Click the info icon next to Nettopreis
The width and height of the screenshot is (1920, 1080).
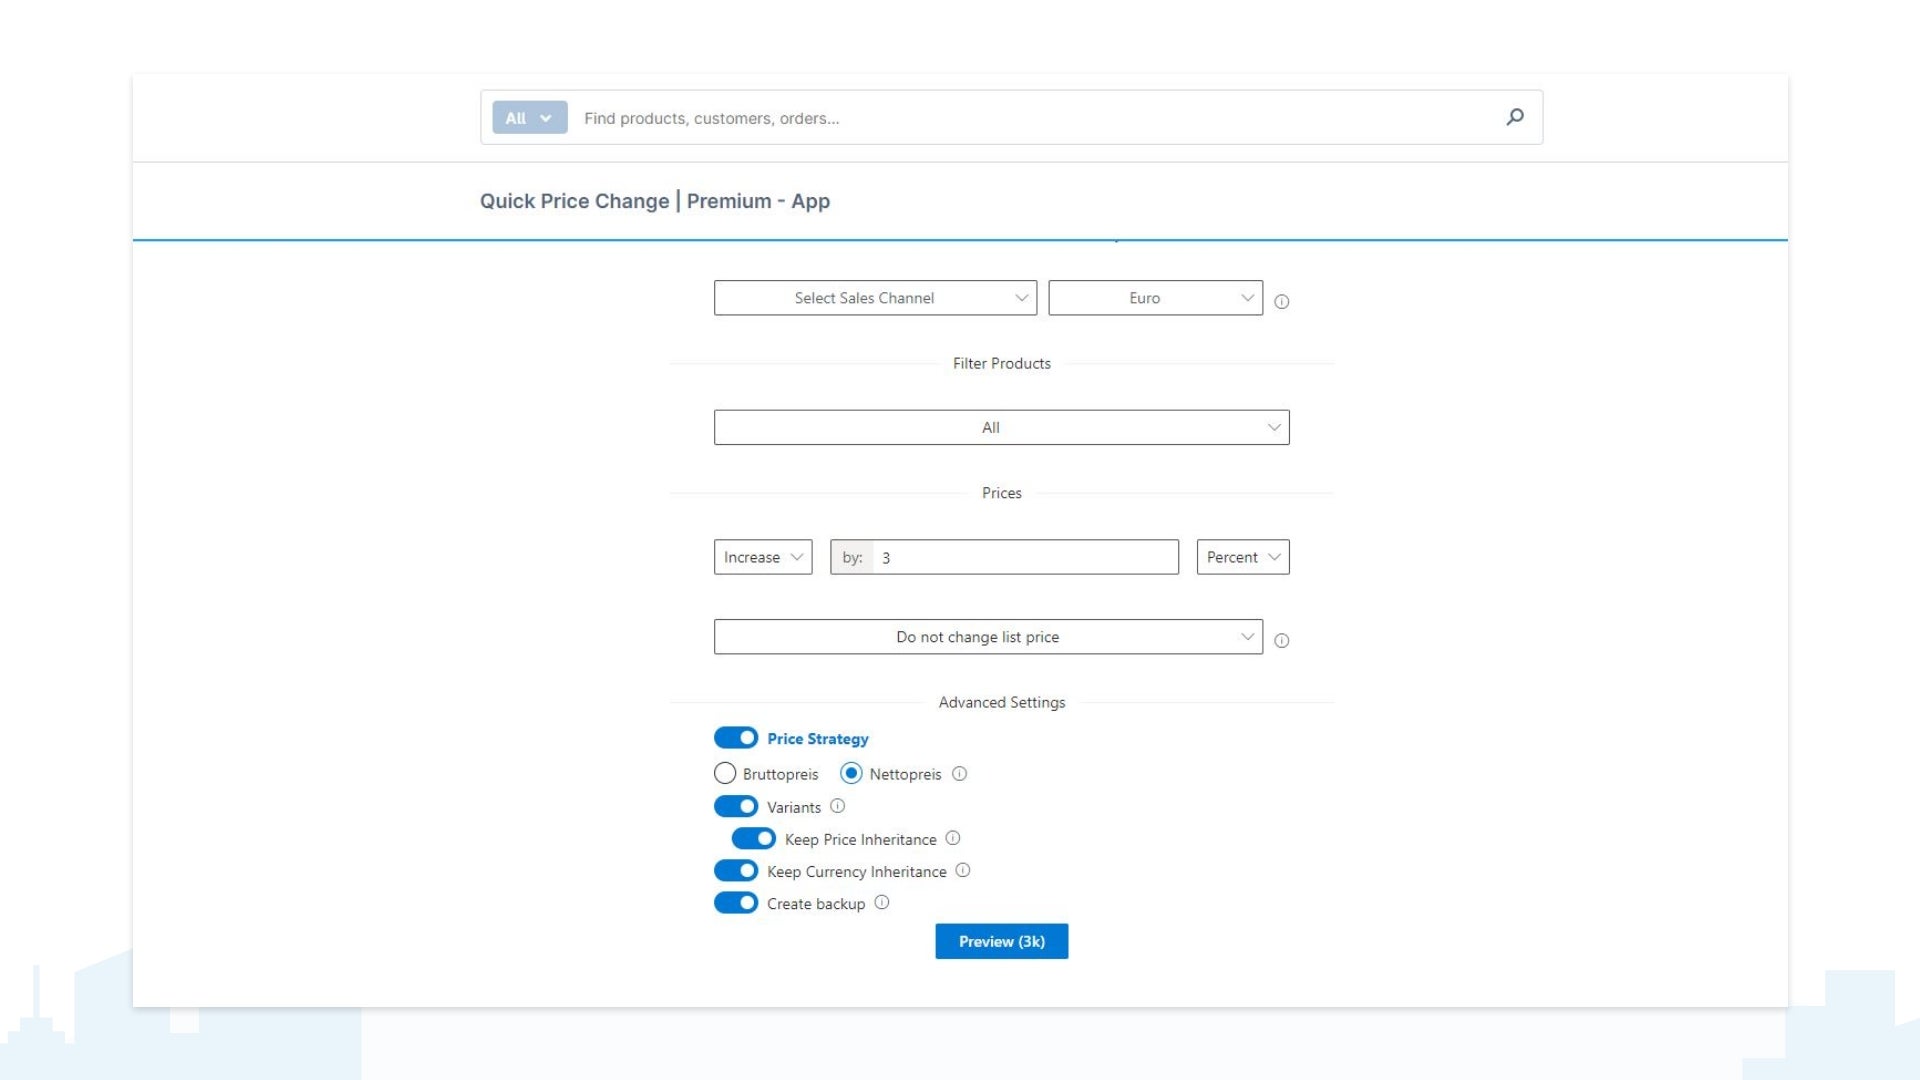(x=959, y=774)
